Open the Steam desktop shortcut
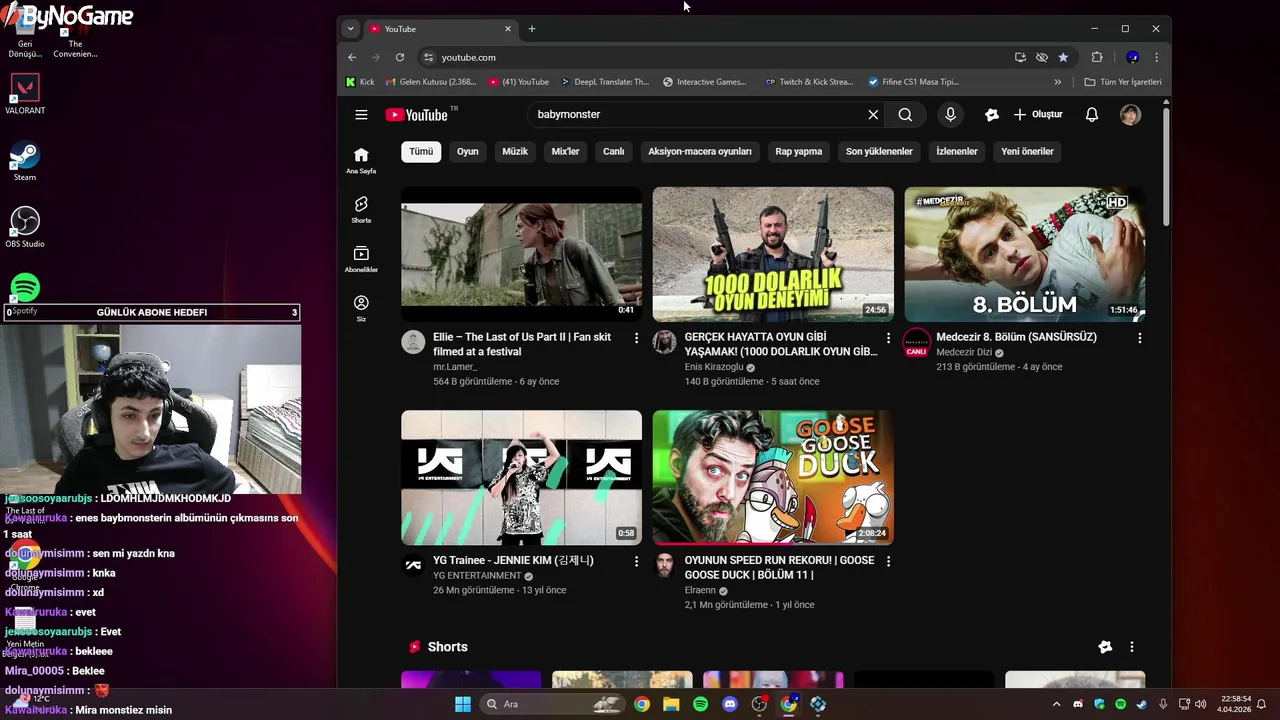The image size is (1280, 720). pyautogui.click(x=25, y=162)
